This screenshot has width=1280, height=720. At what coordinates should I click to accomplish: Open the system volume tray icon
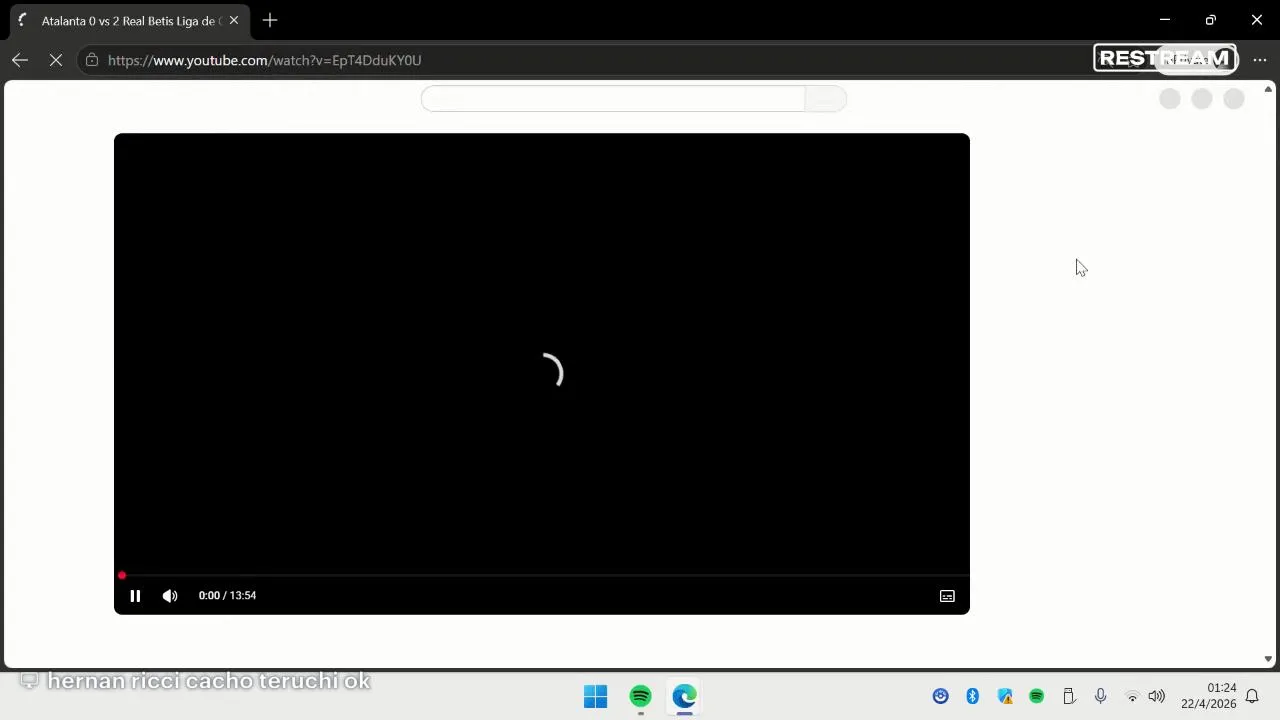[x=1157, y=696]
